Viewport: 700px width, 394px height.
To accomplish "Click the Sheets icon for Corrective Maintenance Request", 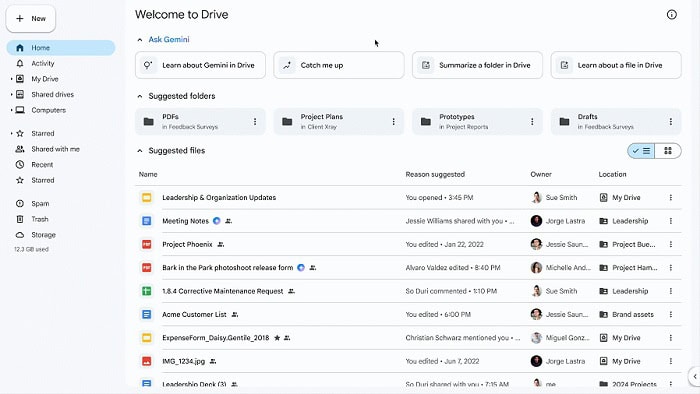I will click(146, 291).
